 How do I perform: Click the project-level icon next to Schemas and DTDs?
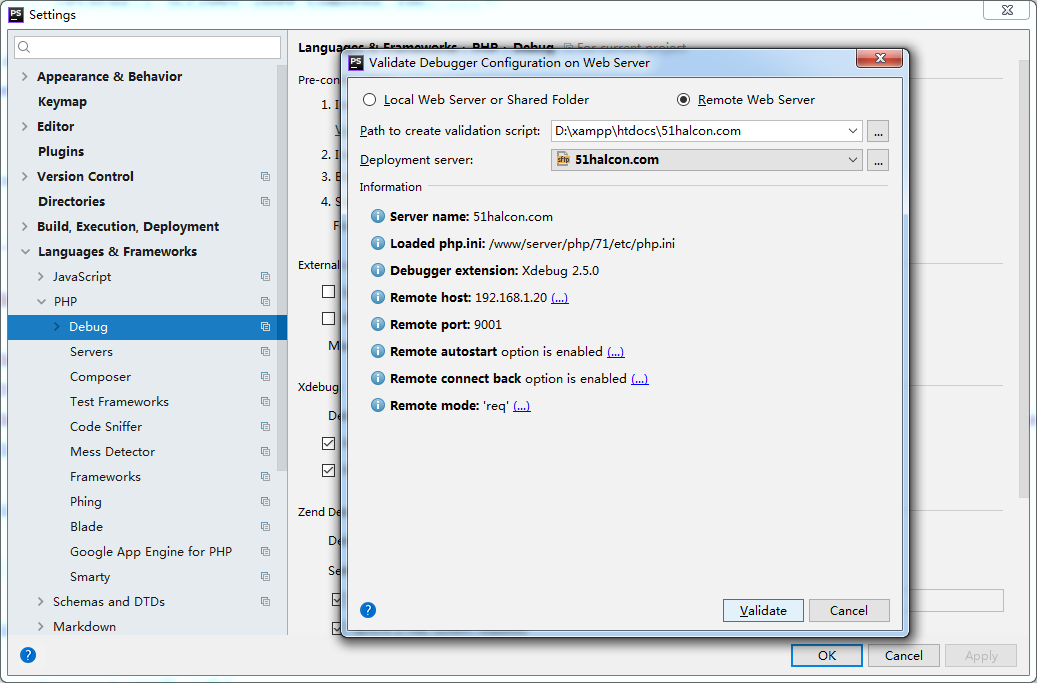point(265,602)
